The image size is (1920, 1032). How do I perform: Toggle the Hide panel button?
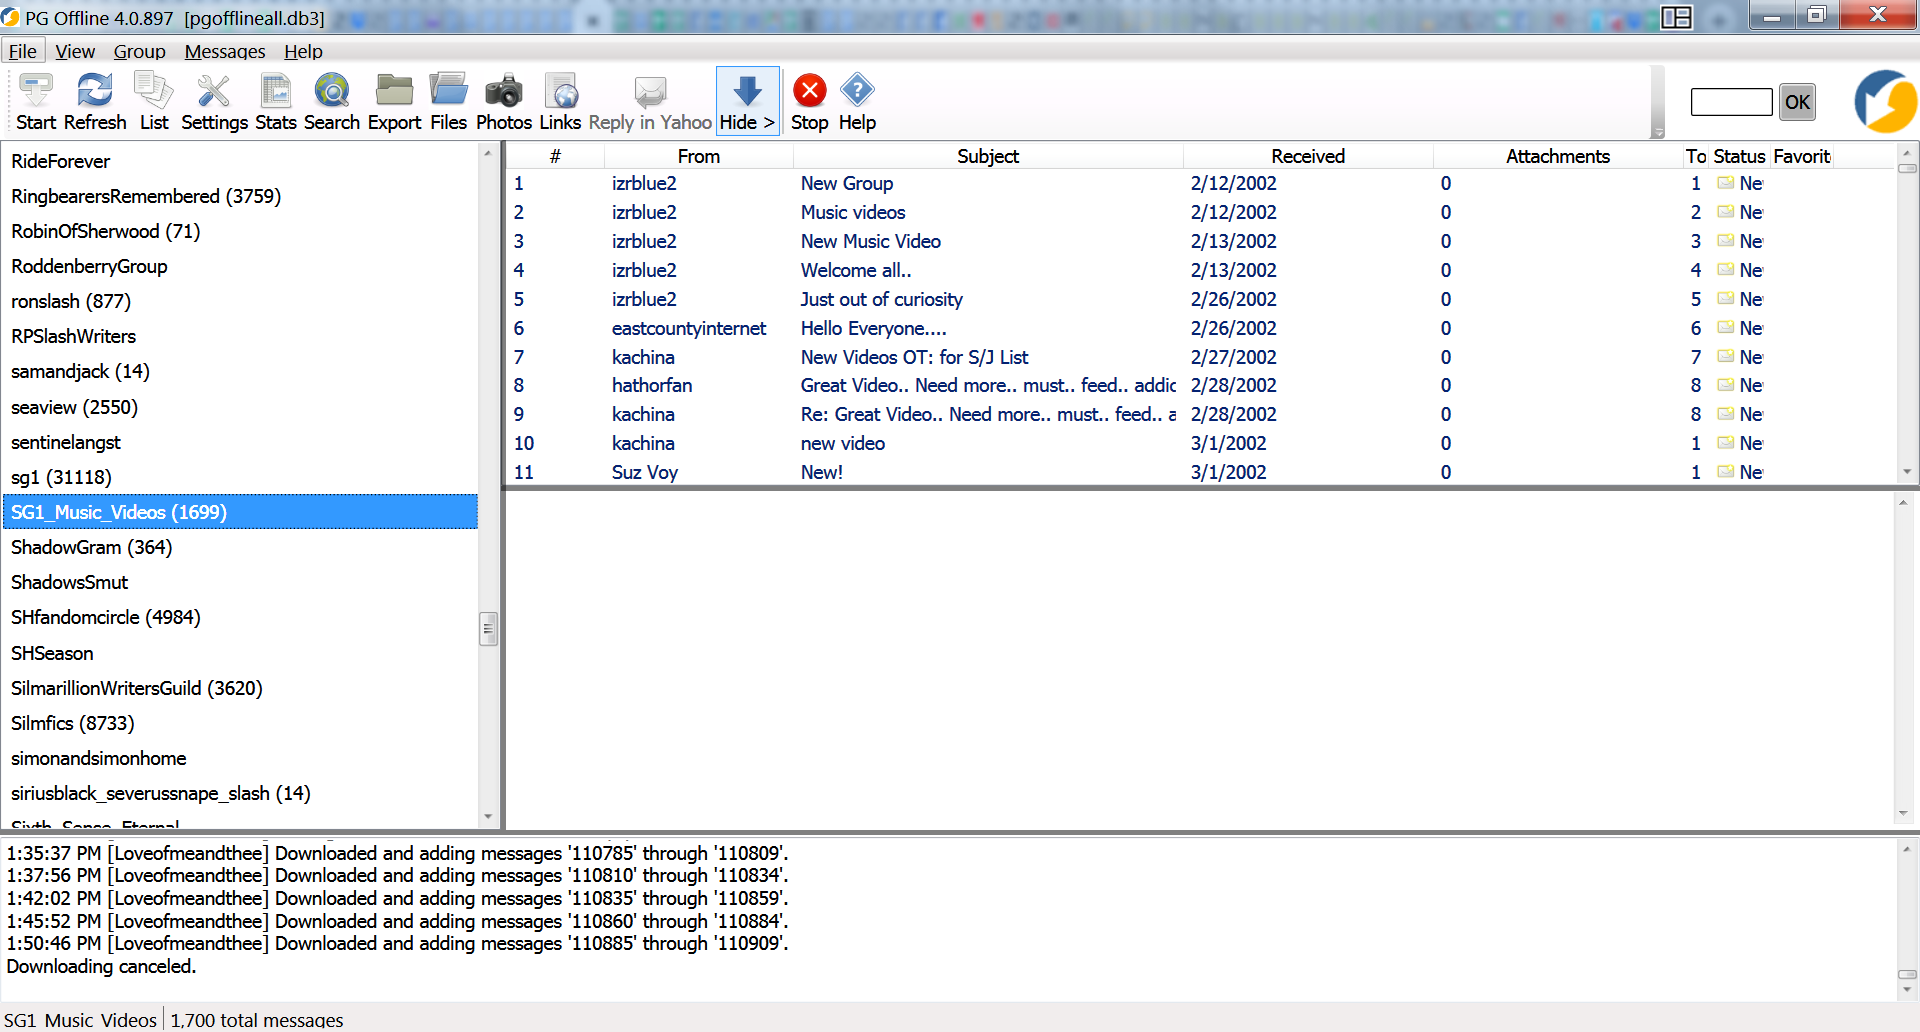(x=747, y=102)
